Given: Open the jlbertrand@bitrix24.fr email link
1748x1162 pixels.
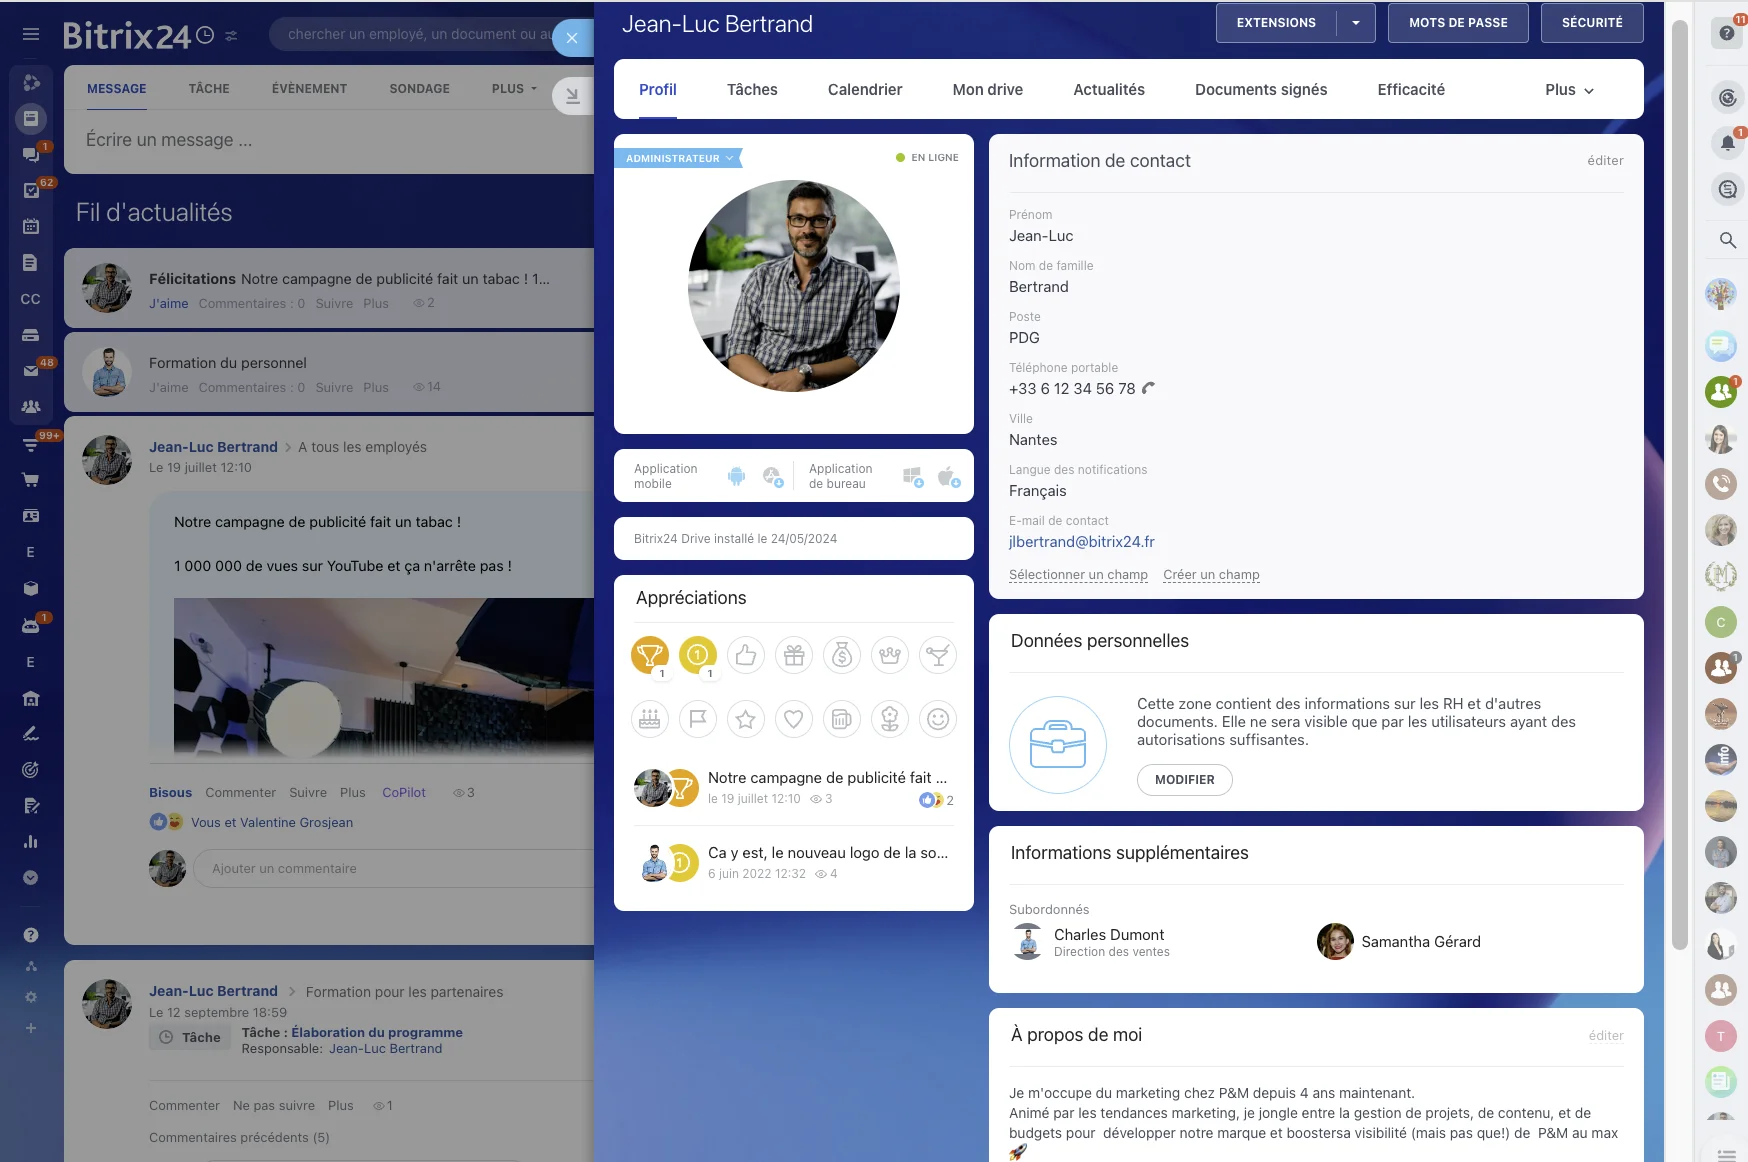Looking at the screenshot, I should pyautogui.click(x=1081, y=542).
